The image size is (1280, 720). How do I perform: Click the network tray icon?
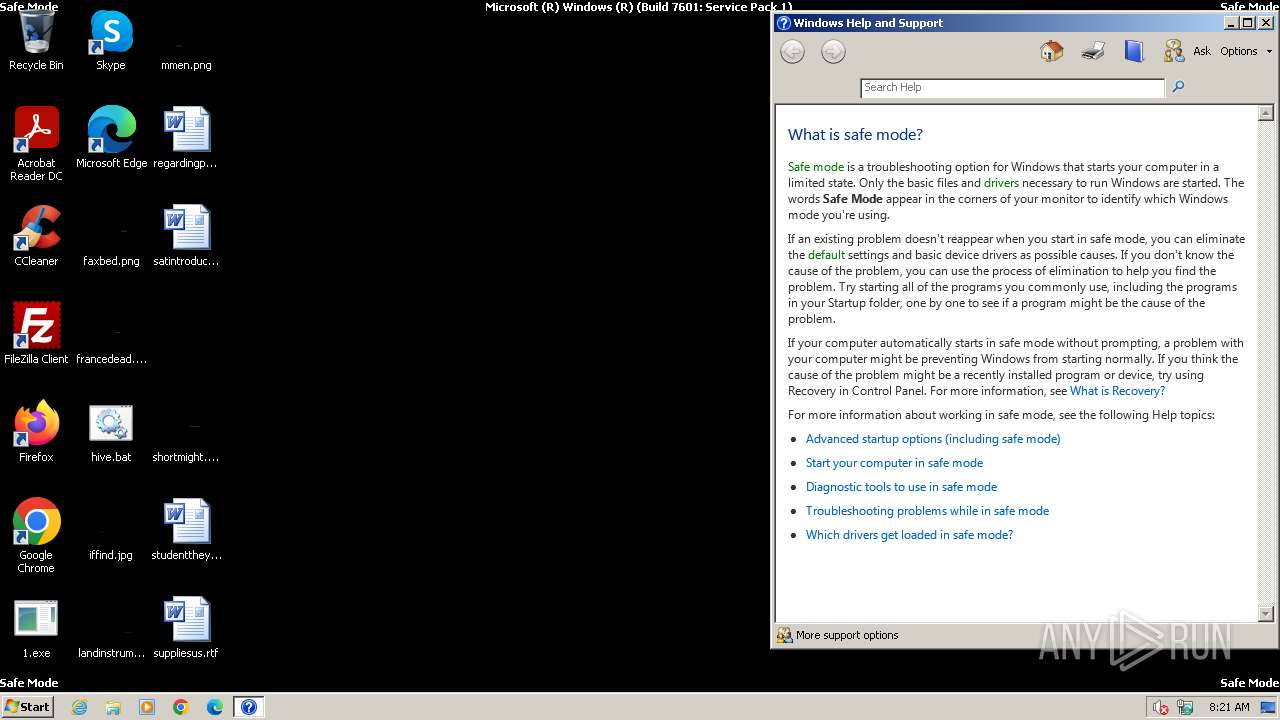coord(1185,707)
